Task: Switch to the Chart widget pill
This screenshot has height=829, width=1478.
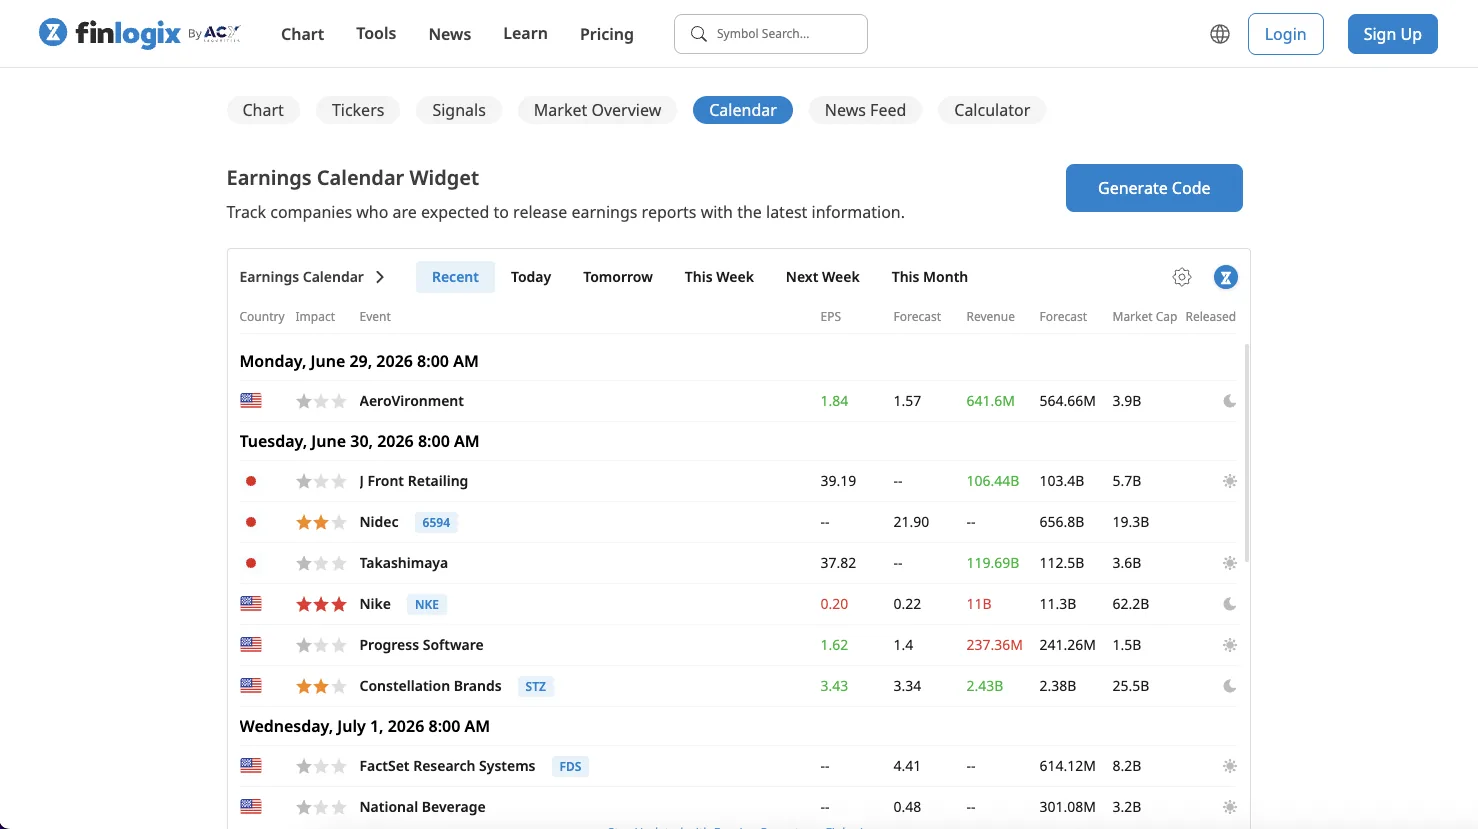Action: (x=263, y=110)
